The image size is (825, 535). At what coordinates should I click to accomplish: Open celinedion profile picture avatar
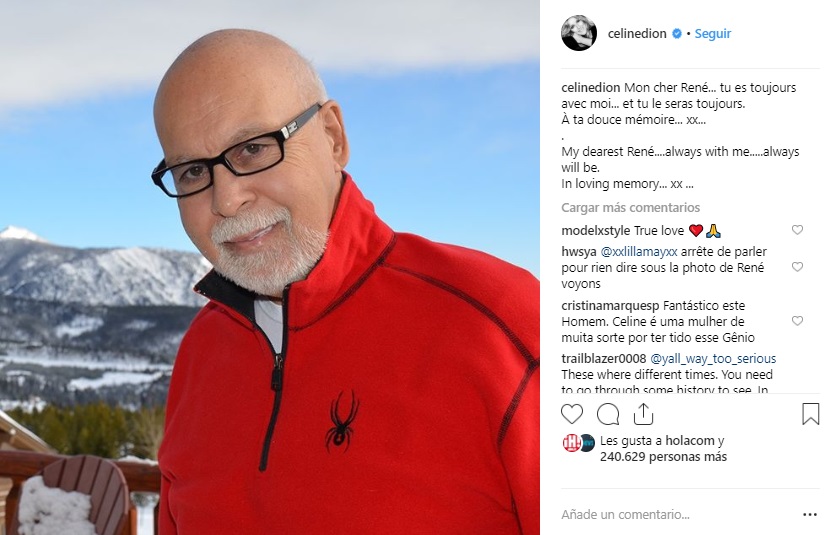(579, 33)
